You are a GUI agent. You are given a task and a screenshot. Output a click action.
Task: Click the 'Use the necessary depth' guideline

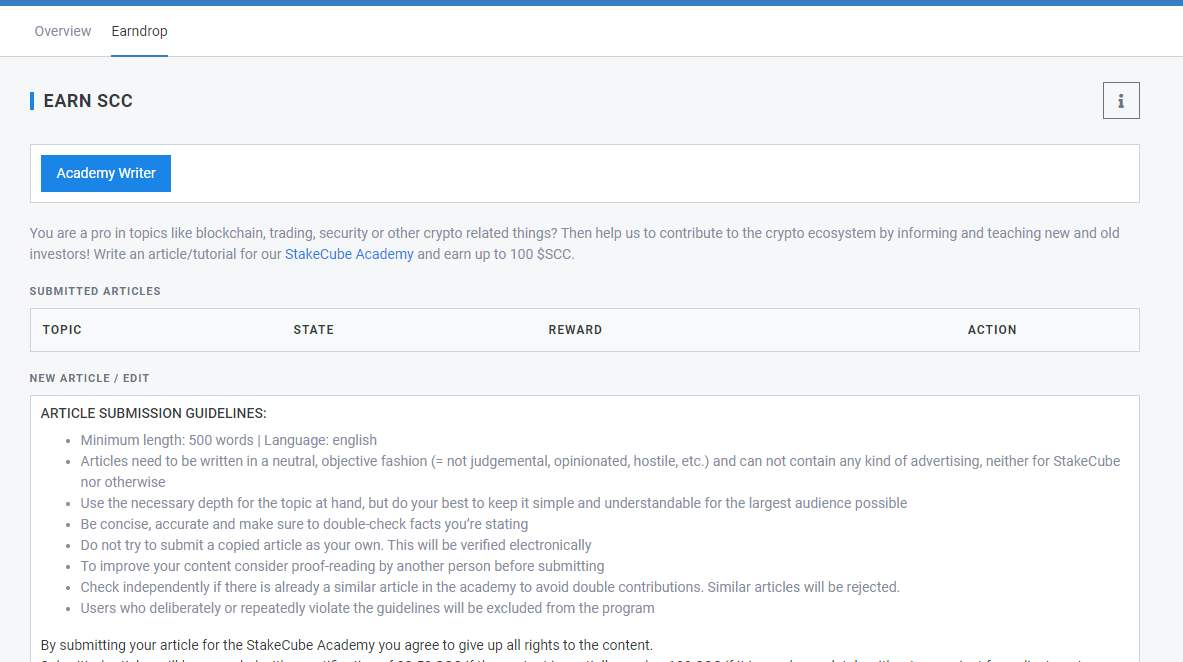tap(493, 503)
